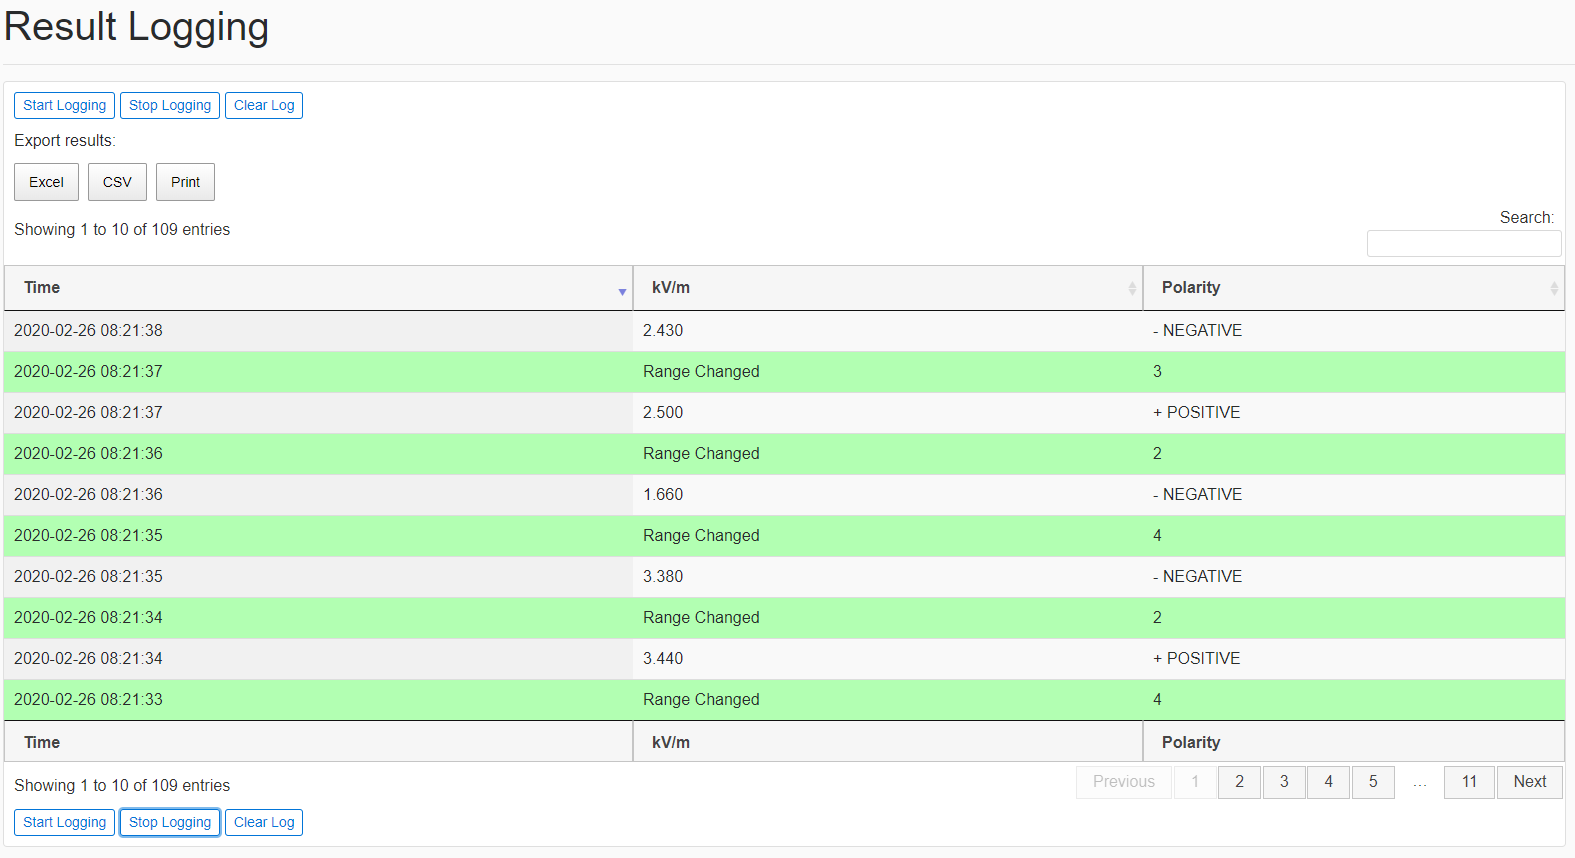Viewport: 1575px width, 858px height.
Task: Click the top Start Logging button
Action: 64,105
